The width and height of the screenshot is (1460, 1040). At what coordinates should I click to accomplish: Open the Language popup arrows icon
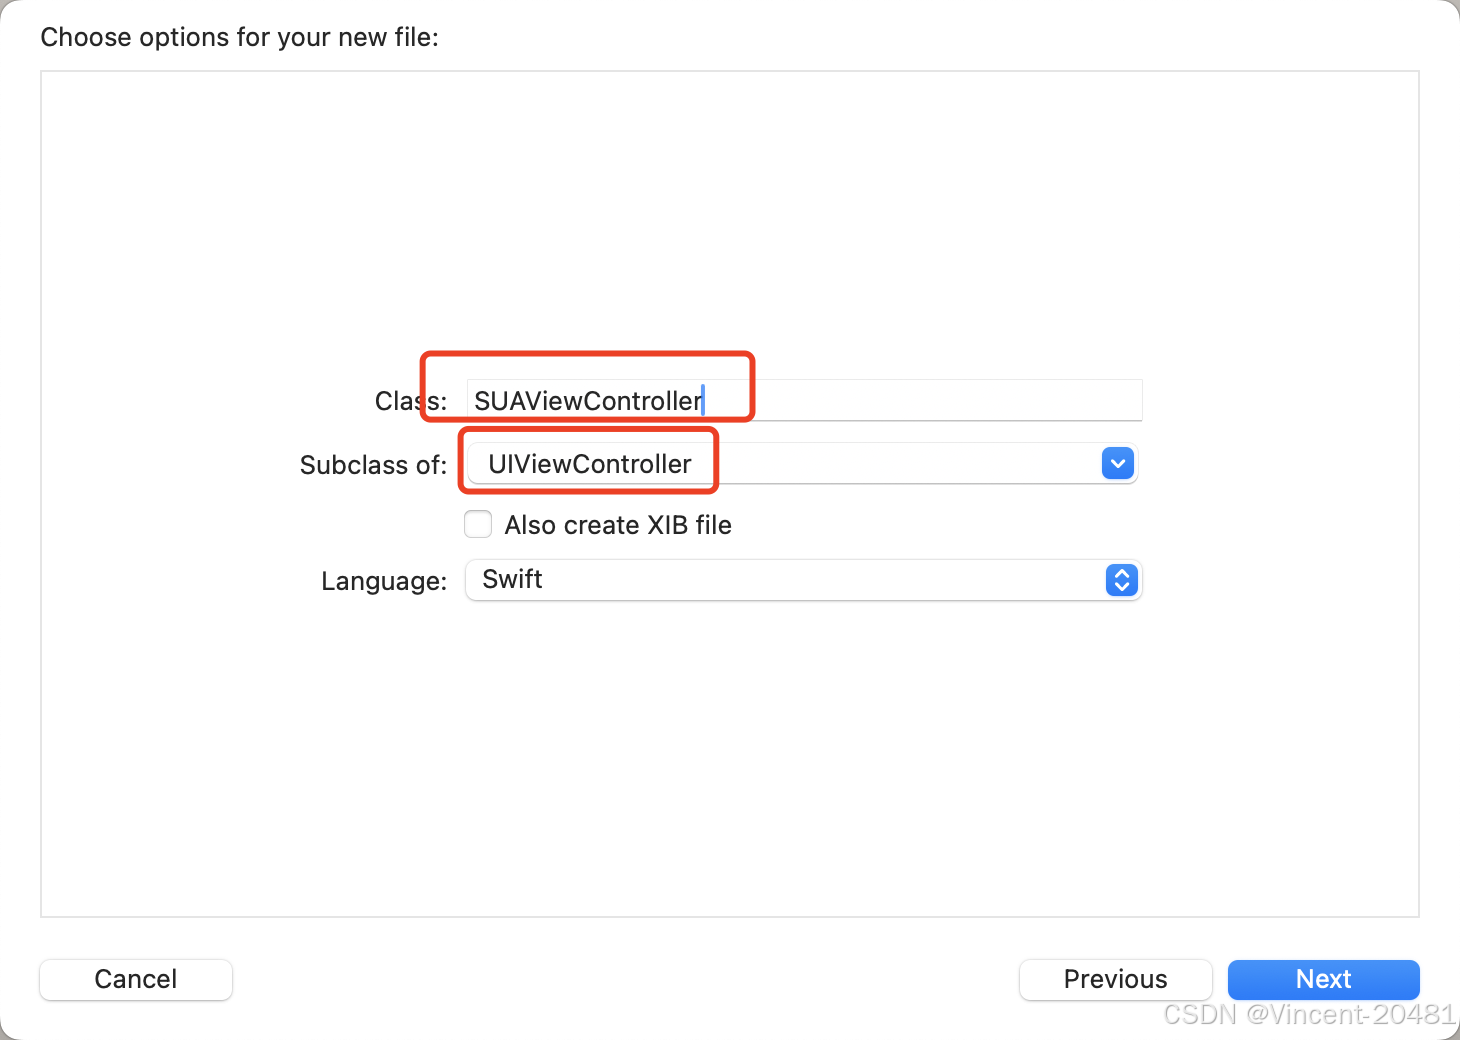1122,580
